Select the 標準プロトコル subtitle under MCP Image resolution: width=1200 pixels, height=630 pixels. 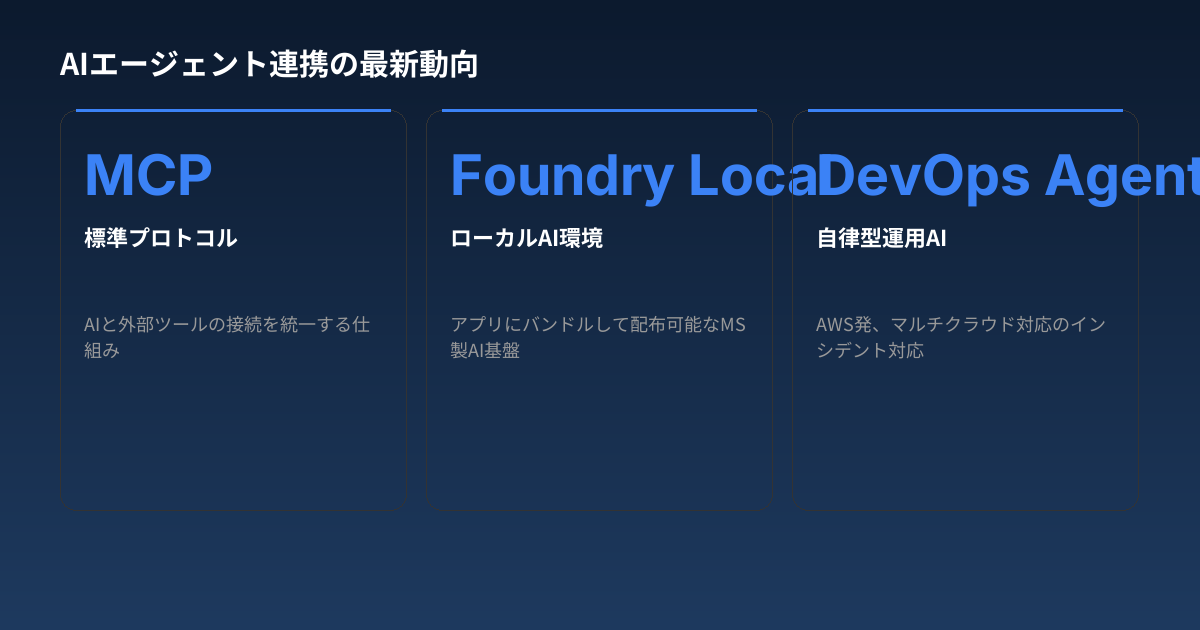pyautogui.click(x=160, y=238)
